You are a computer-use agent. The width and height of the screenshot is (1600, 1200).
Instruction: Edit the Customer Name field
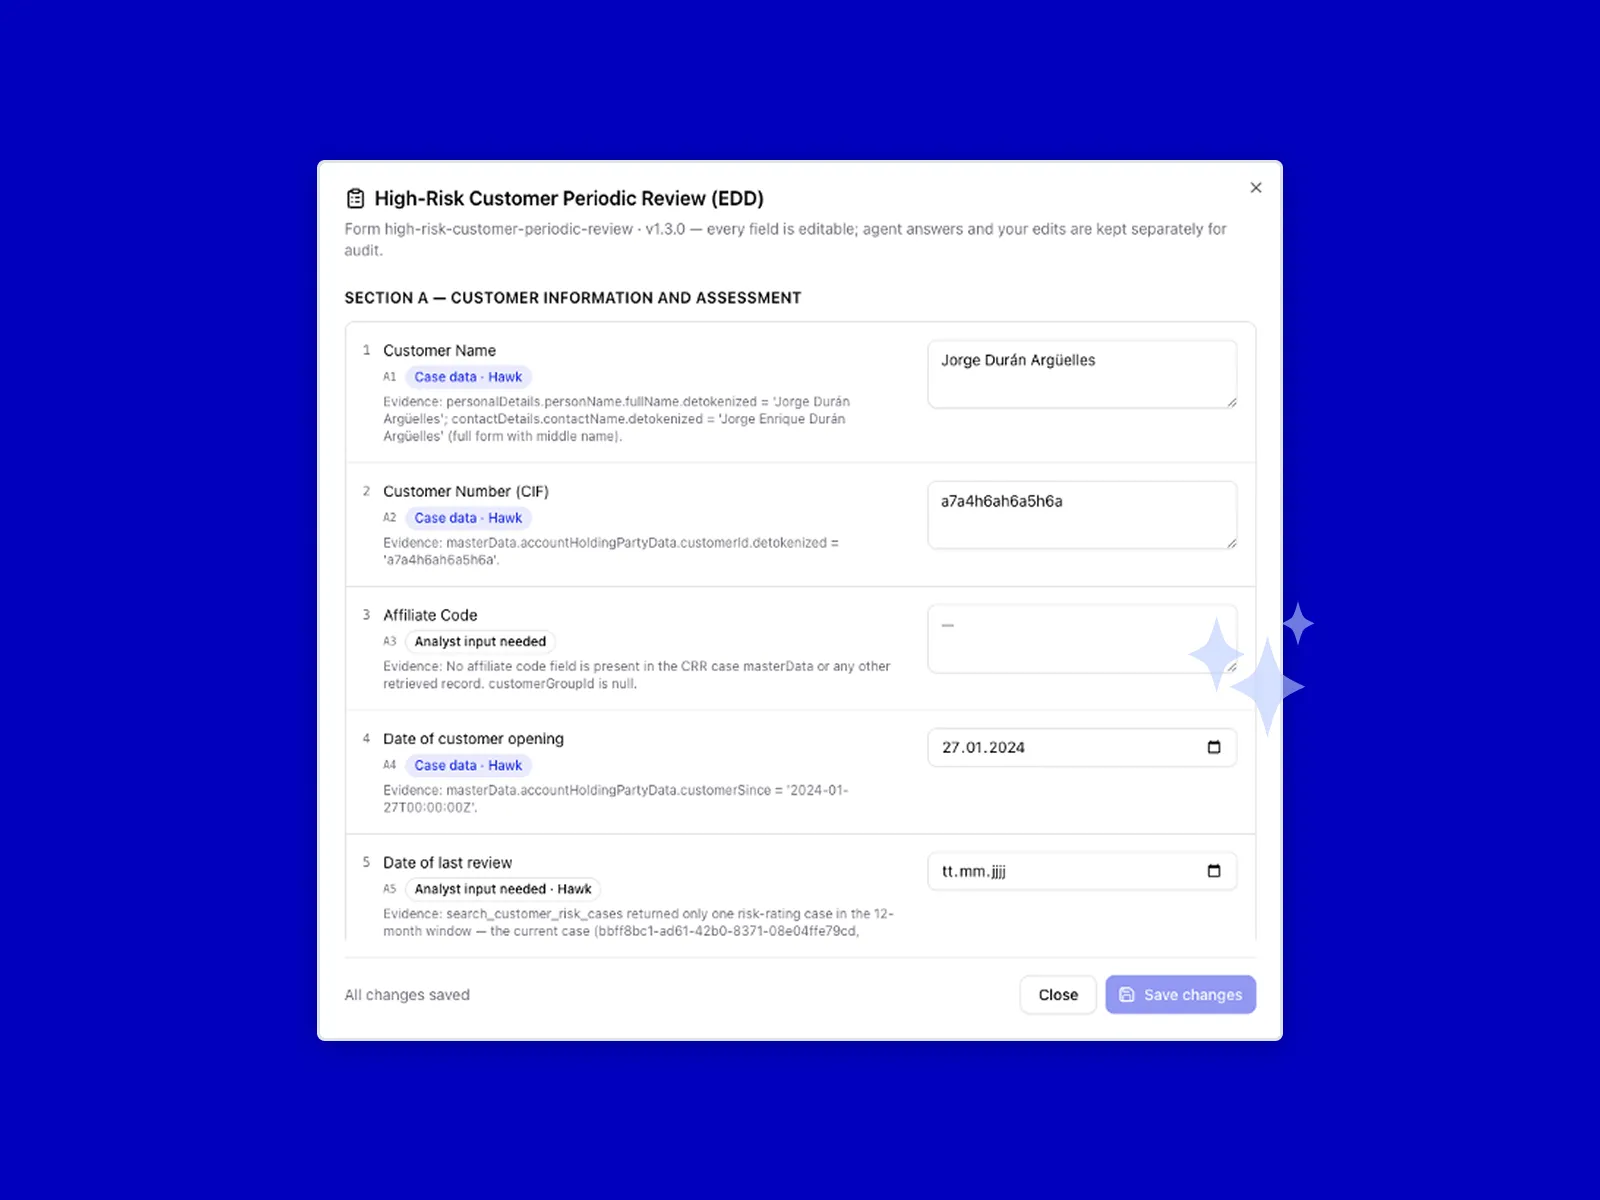pos(1082,374)
